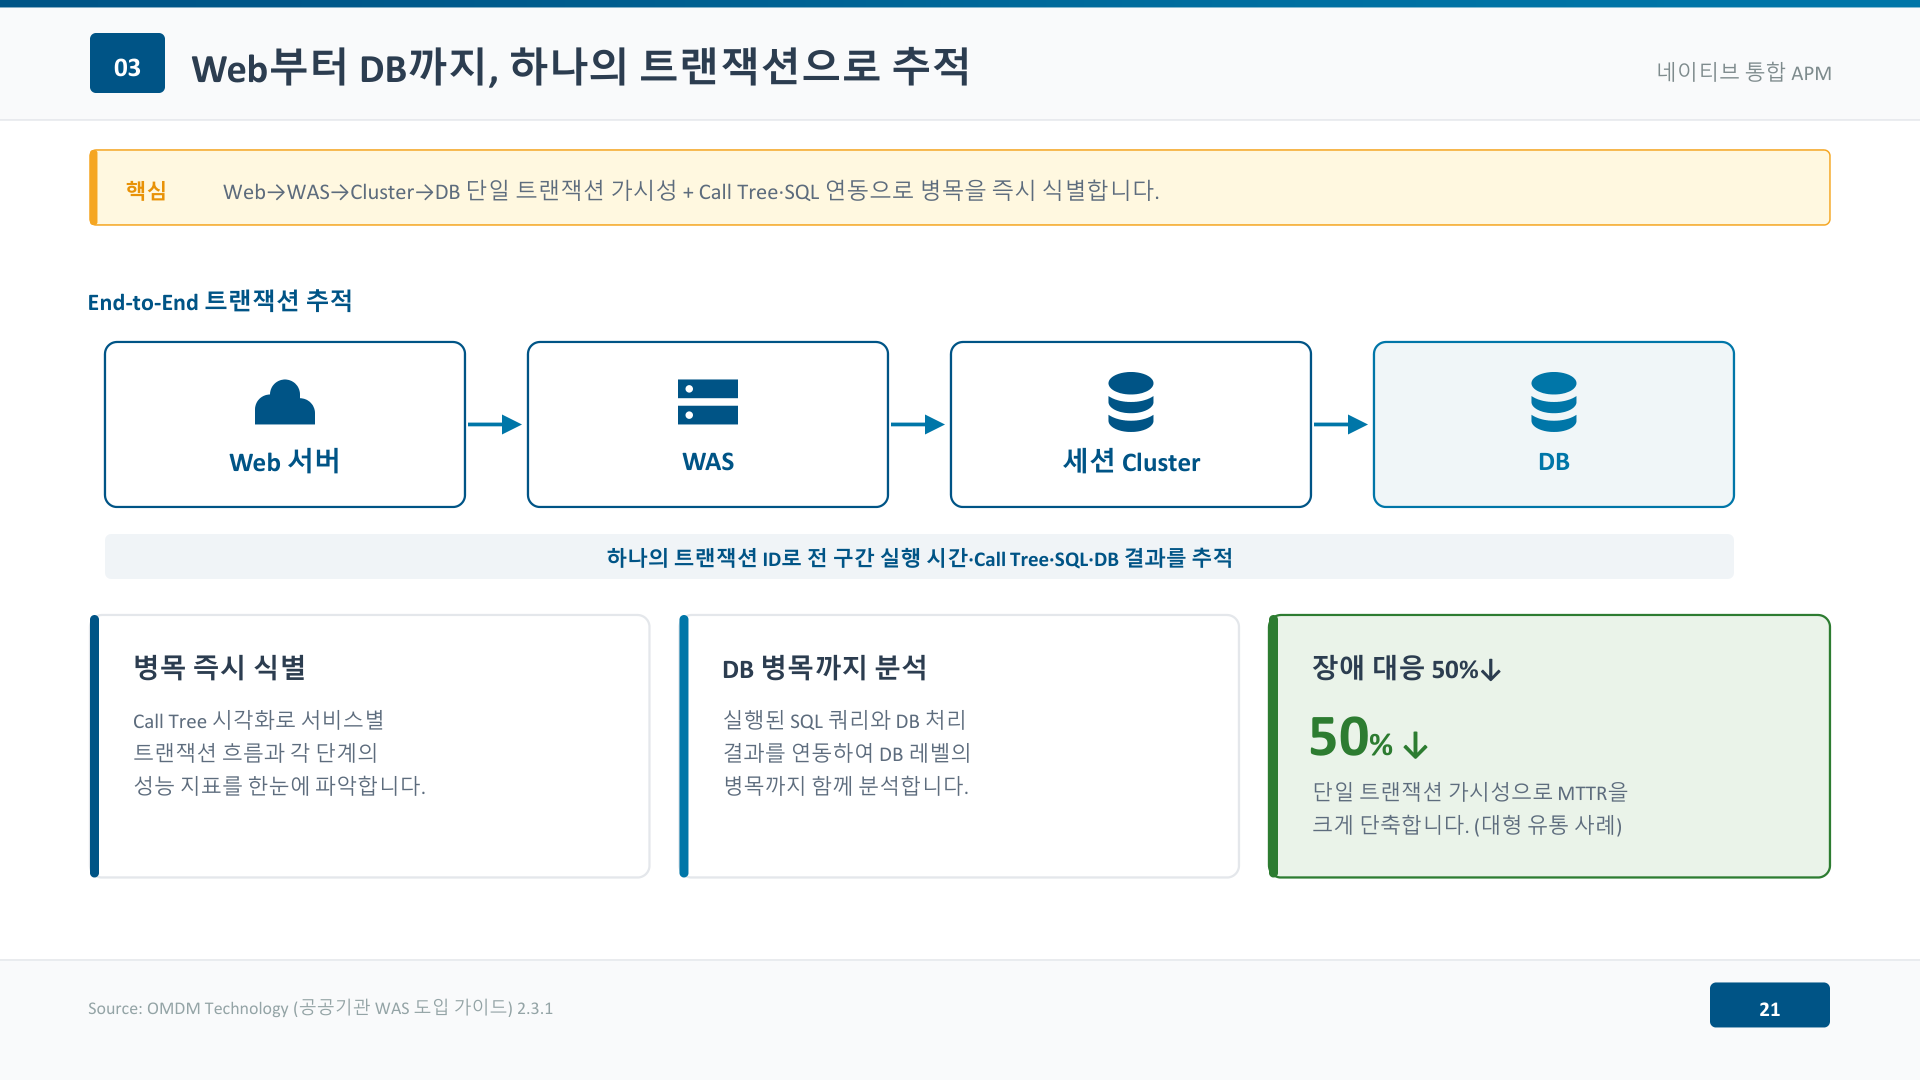Click the DB label in the shaded box
The width and height of the screenshot is (1920, 1080).
(1554, 461)
